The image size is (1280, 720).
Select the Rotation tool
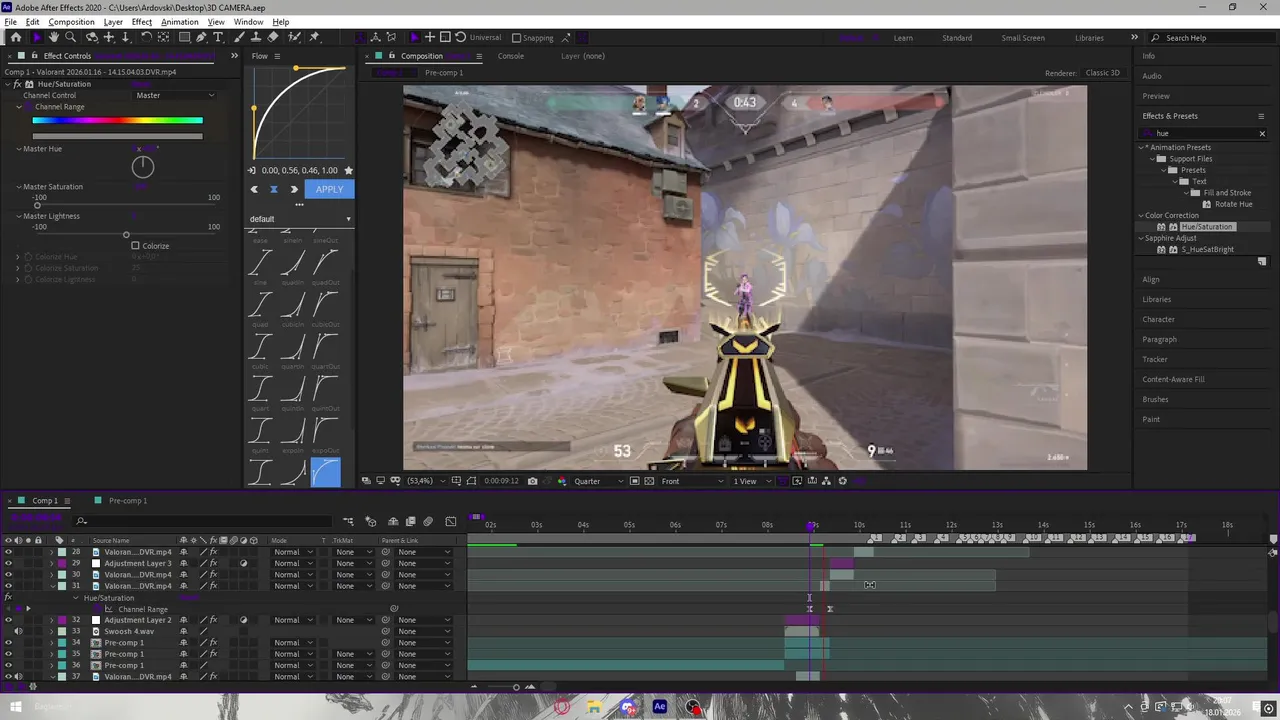[x=145, y=38]
